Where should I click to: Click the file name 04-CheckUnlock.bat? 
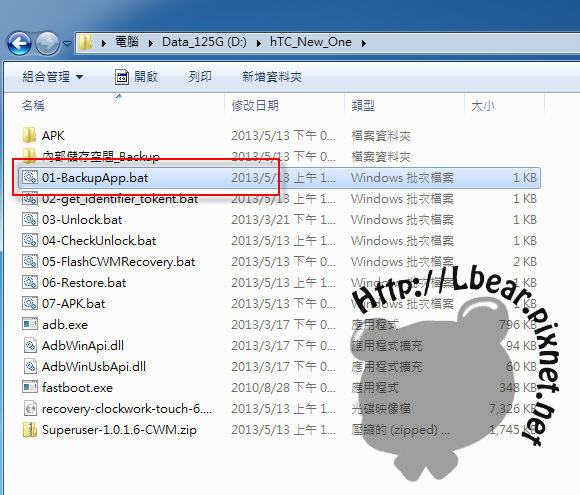pos(99,241)
